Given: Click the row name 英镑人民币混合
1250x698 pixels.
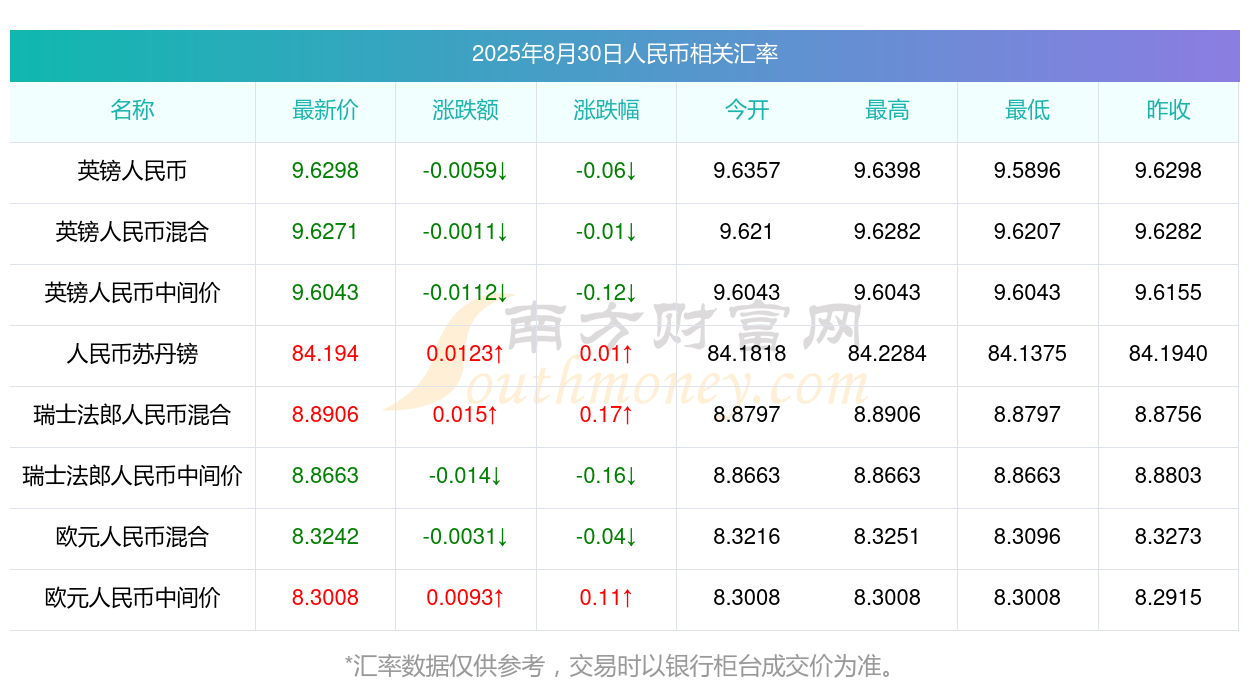Looking at the screenshot, I should 132,232.
